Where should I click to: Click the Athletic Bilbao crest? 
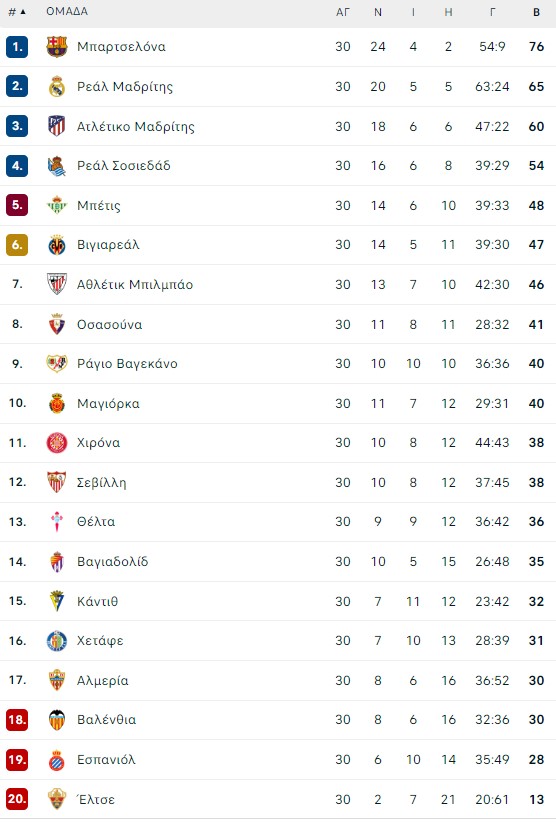point(57,284)
